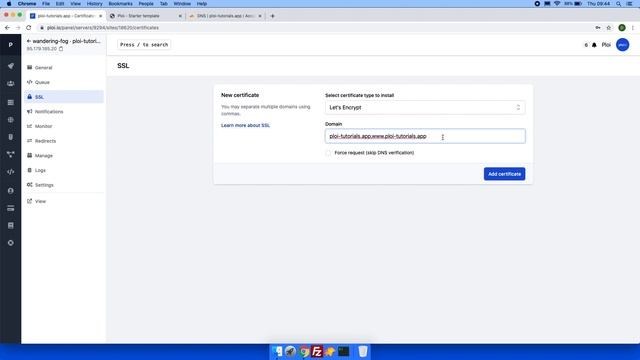Click the Ploi logo at sidebar top
This screenshot has height=360, width=640.
tap(11, 45)
